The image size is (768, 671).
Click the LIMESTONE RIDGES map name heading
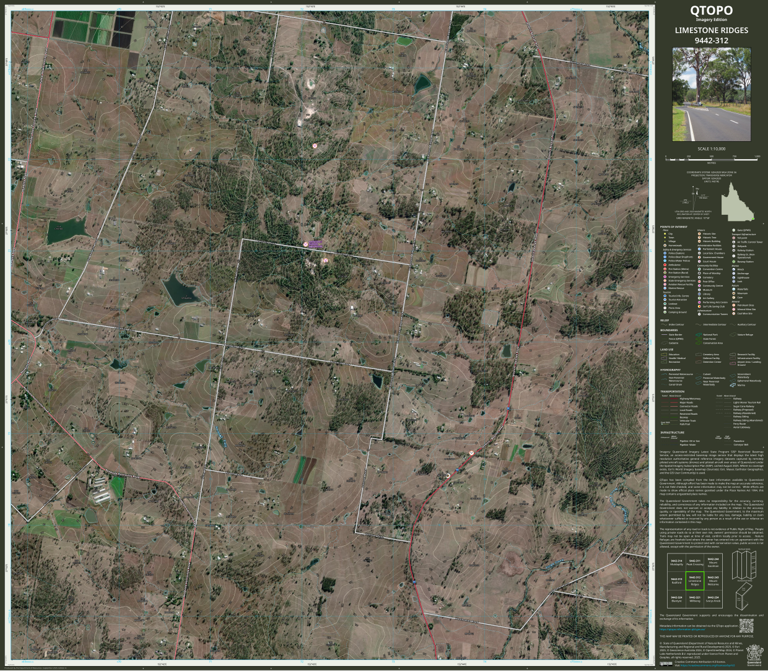click(x=711, y=30)
